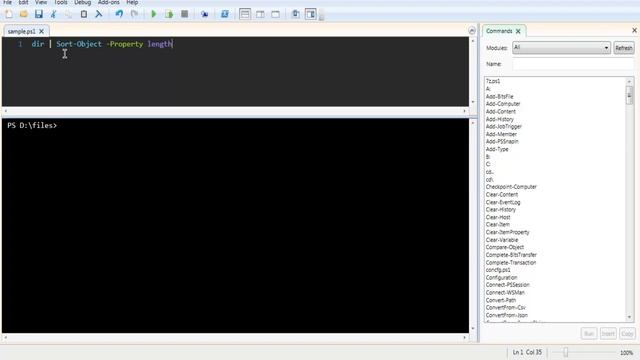
Task: Cut selection using scissors icon
Action: pos(53,14)
